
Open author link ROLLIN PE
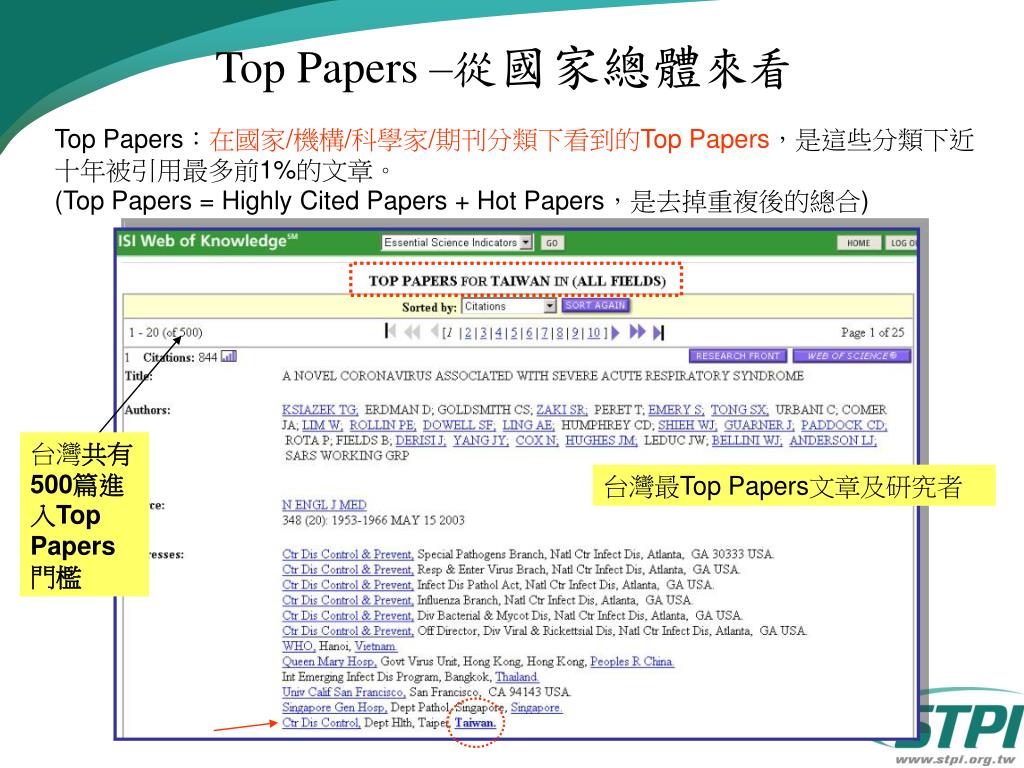pos(382,425)
